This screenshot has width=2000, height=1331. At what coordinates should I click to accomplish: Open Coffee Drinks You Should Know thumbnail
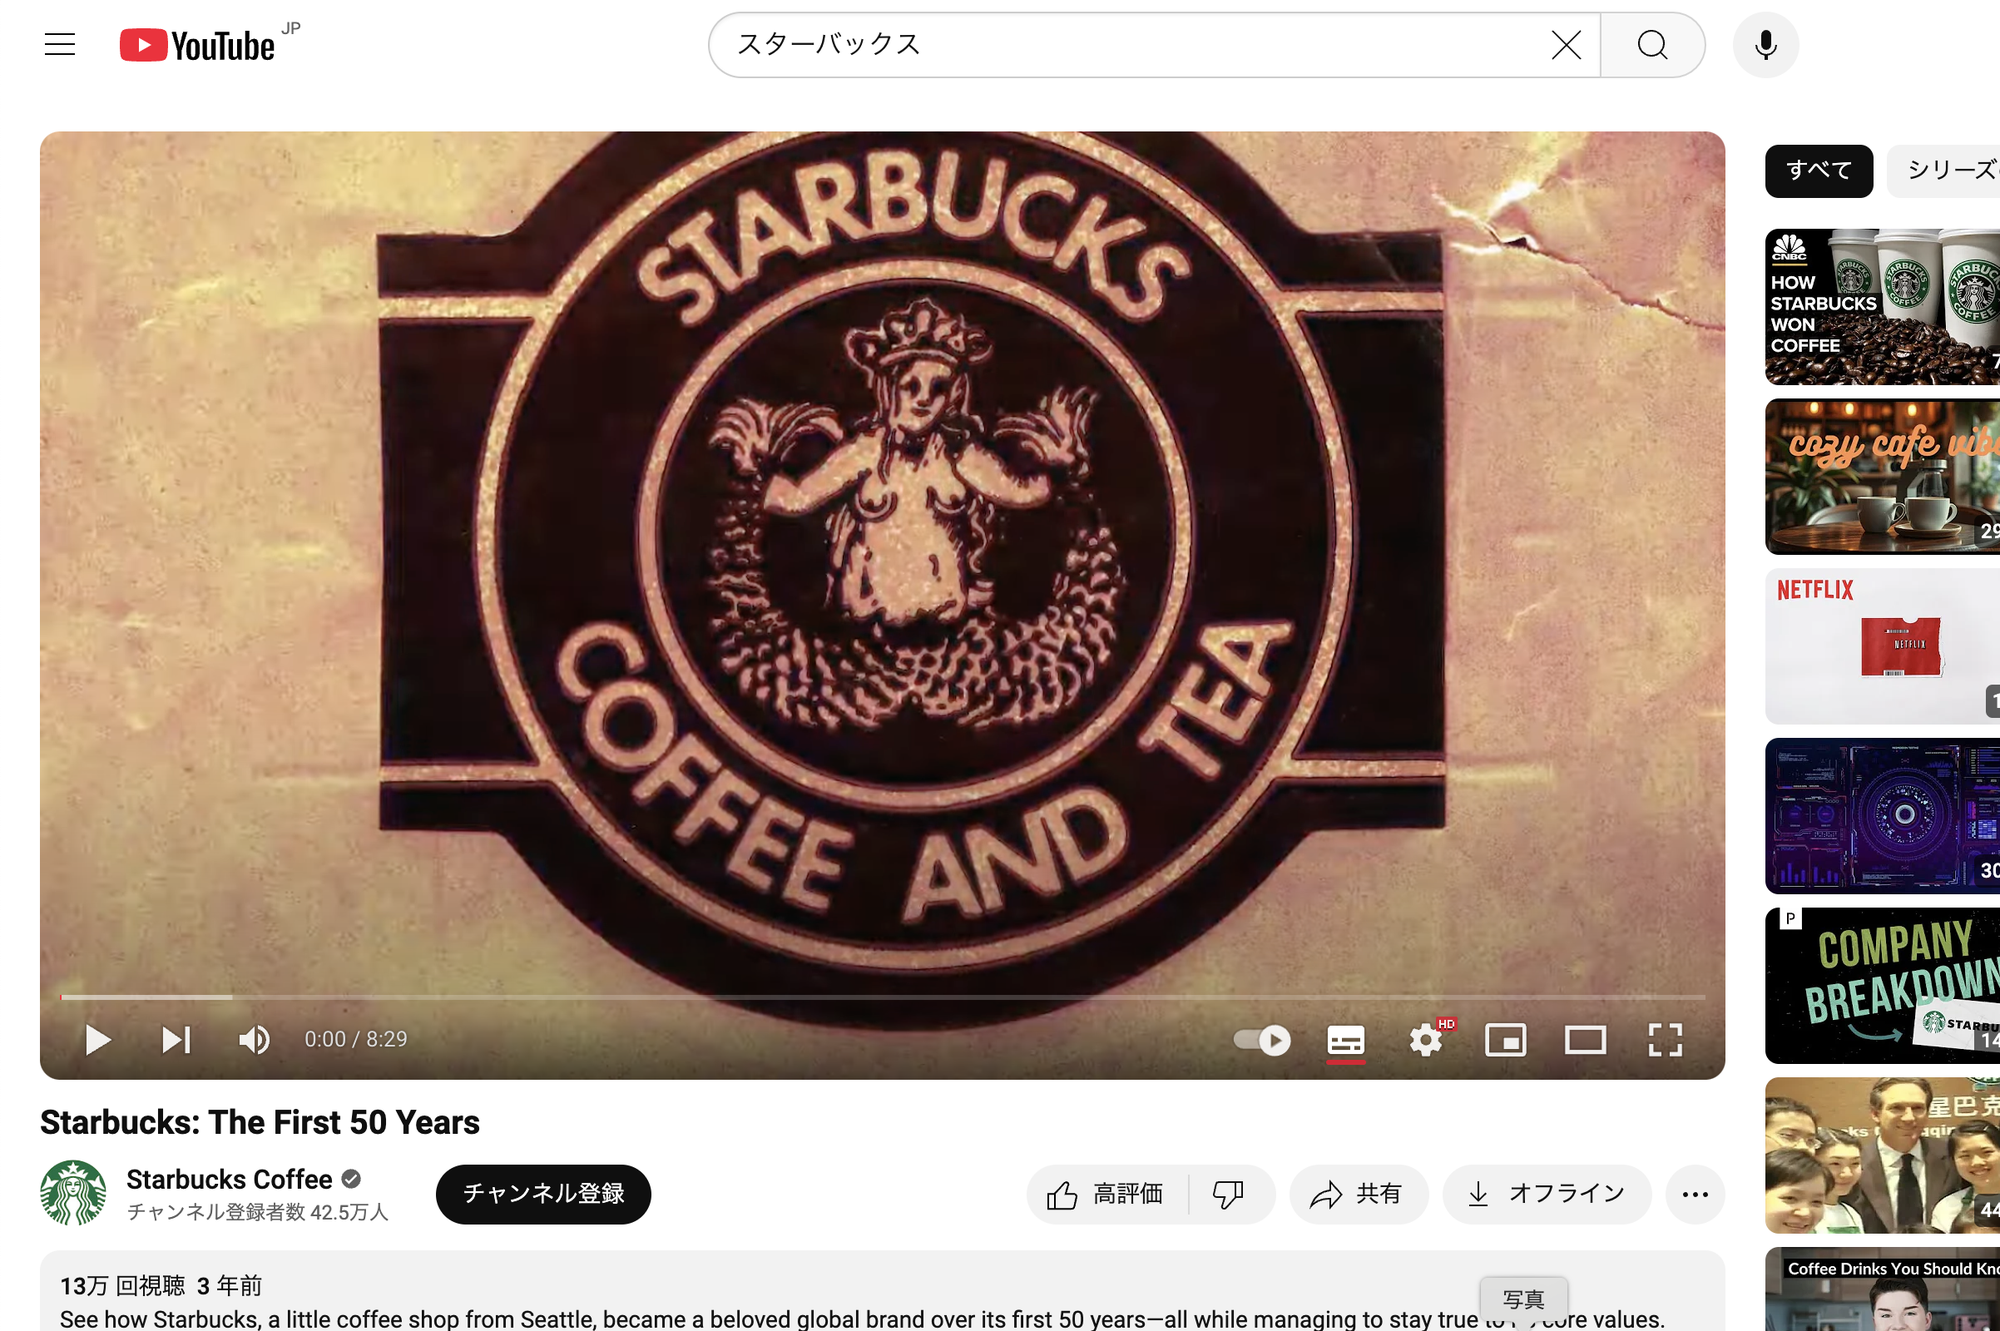[1882, 1289]
